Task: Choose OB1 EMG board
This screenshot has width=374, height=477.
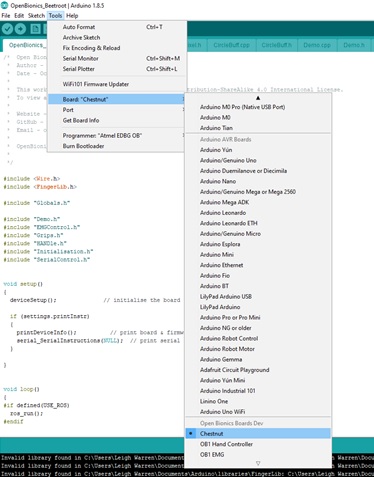Action: pos(258,455)
